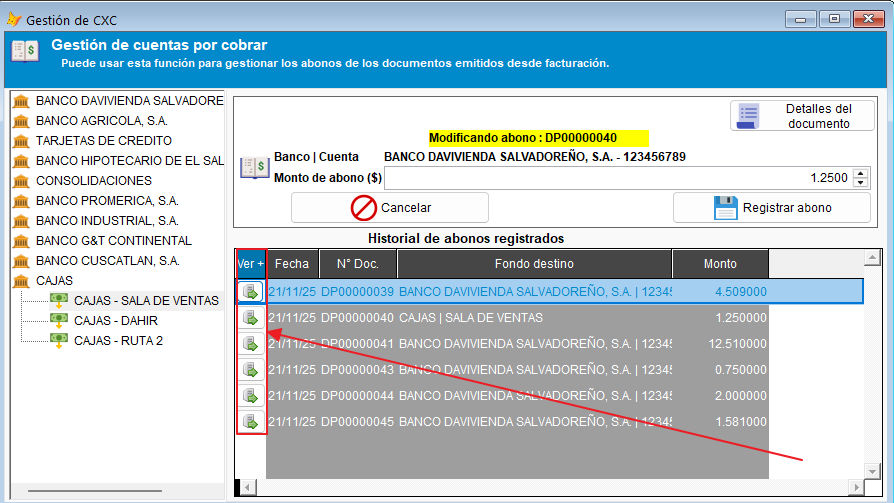Focus the Monto de abono field

click(x=619, y=178)
